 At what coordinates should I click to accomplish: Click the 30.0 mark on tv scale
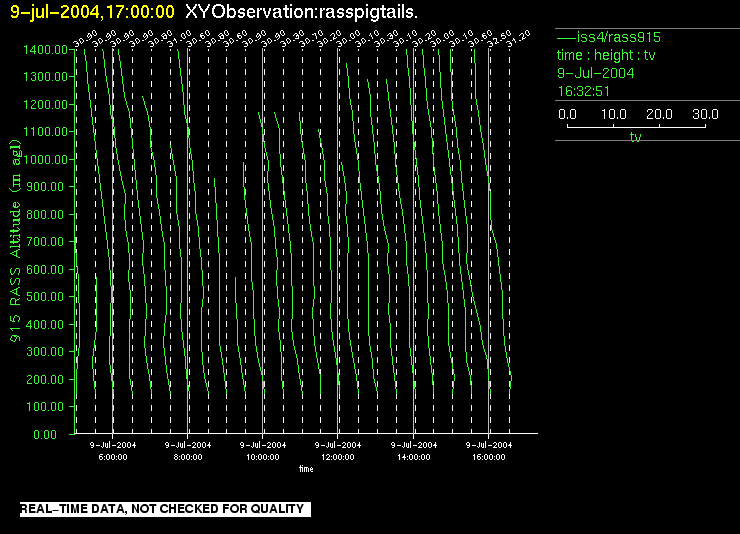pyautogui.click(x=706, y=115)
